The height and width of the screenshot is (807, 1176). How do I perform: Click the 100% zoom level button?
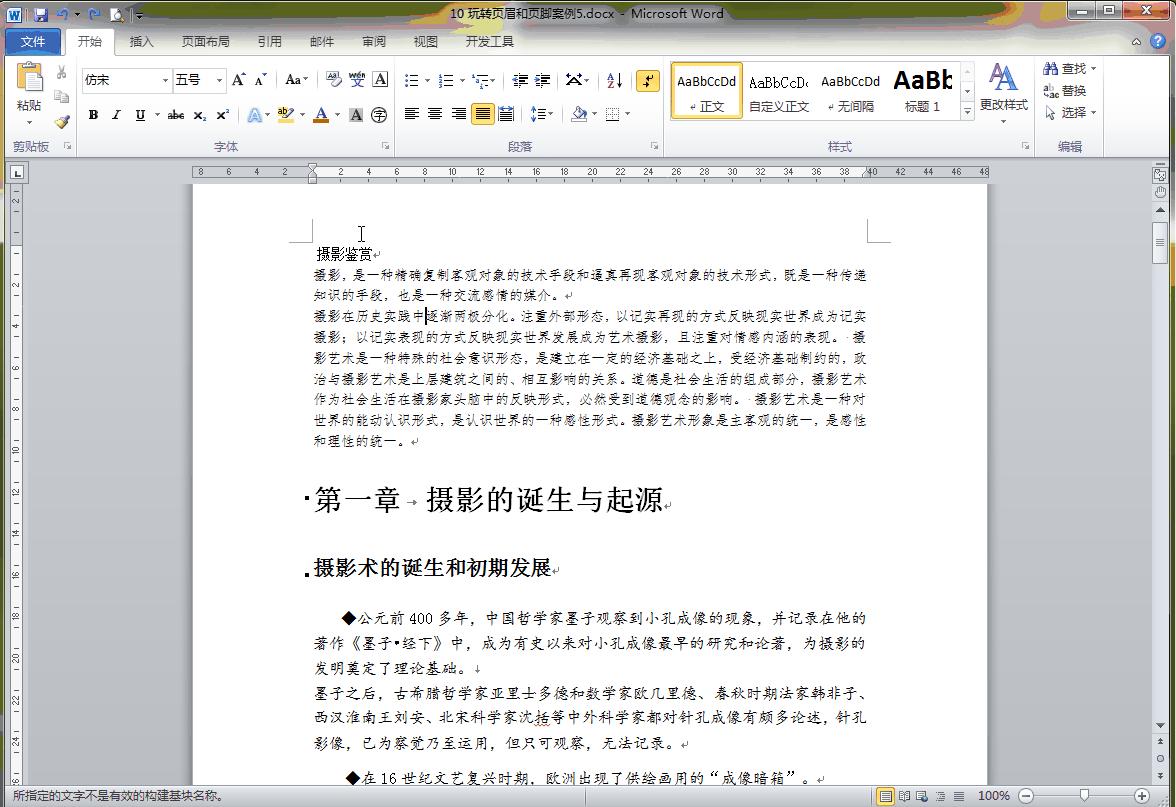click(993, 796)
